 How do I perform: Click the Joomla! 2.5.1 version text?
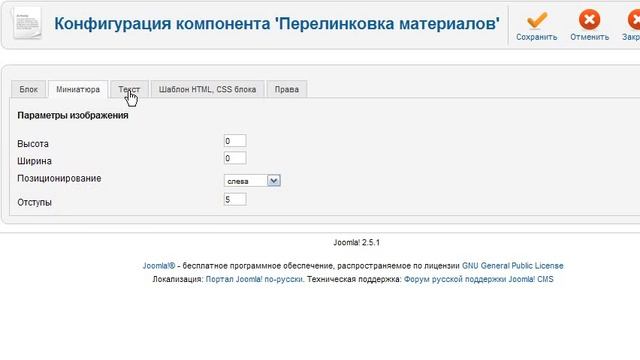coord(356,242)
